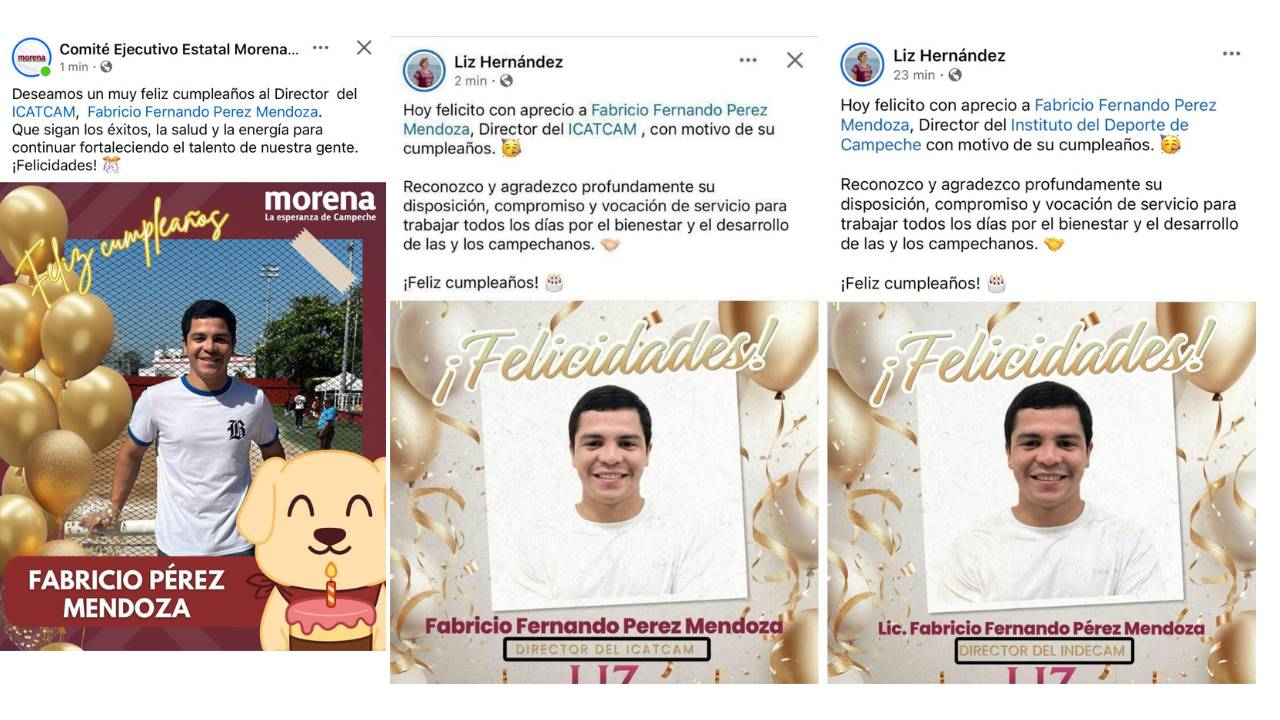Open Felicidades image labeled Director del ICATCAM
This screenshot has height=720, width=1280.
click(x=604, y=492)
